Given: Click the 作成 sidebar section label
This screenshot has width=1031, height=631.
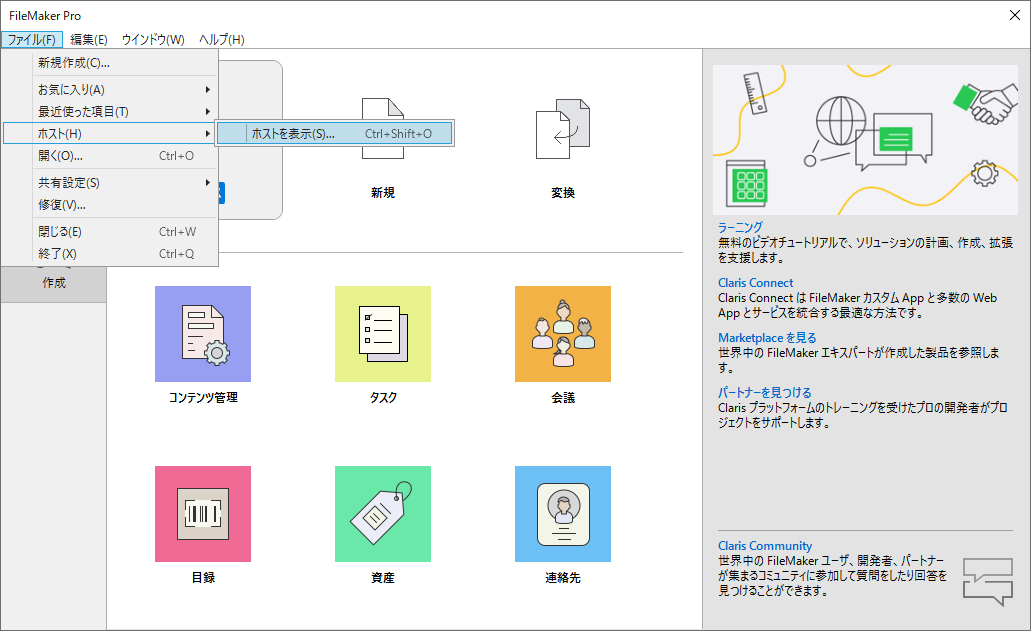Looking at the screenshot, I should click(52, 283).
